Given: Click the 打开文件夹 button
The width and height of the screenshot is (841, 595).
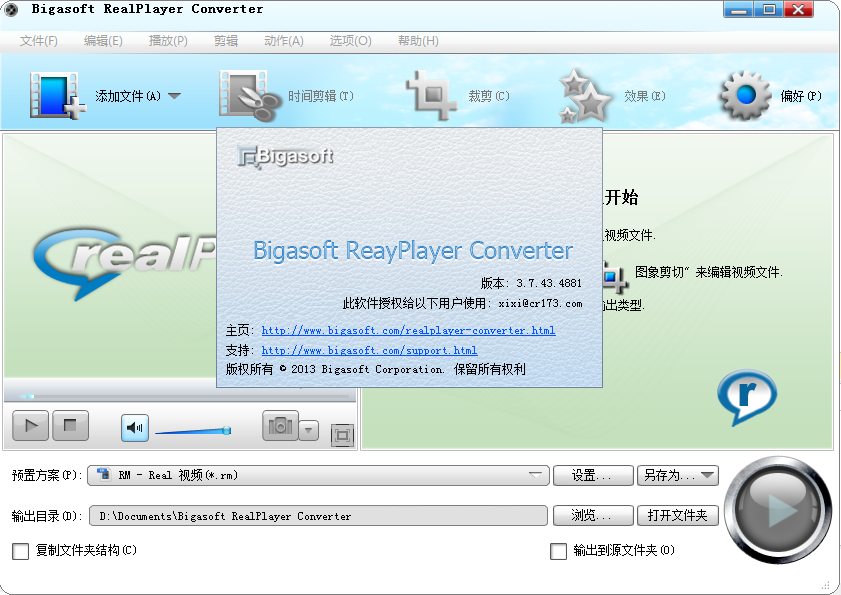Looking at the screenshot, I should [x=677, y=516].
